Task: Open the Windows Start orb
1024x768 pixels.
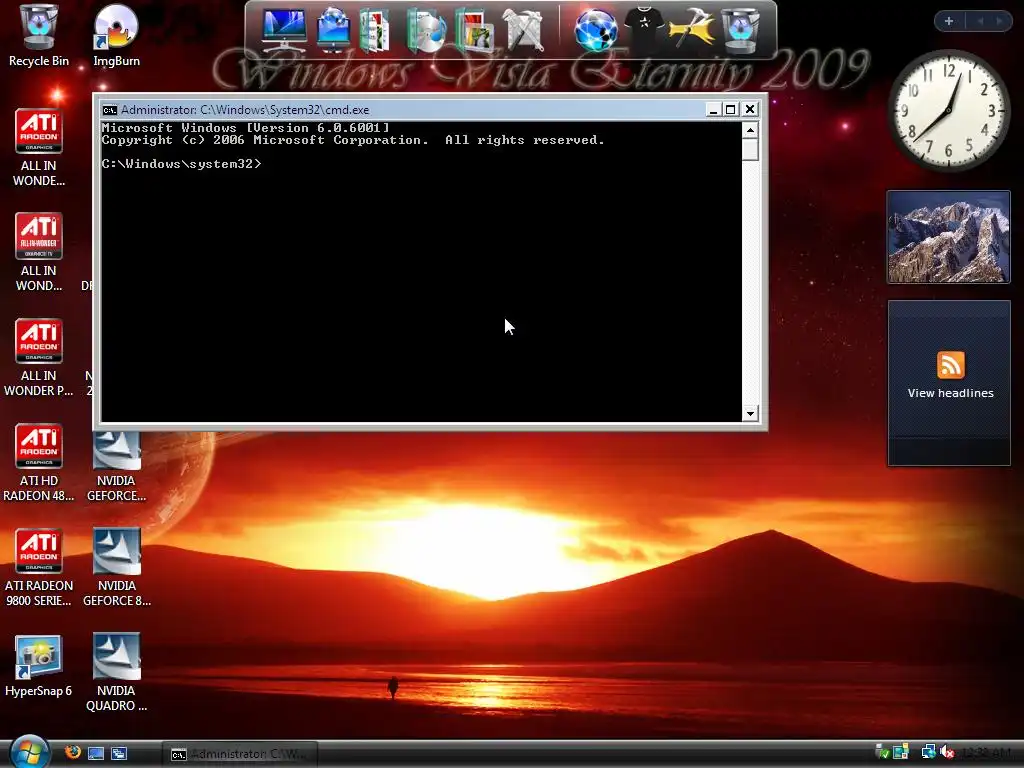Action: click(x=29, y=751)
